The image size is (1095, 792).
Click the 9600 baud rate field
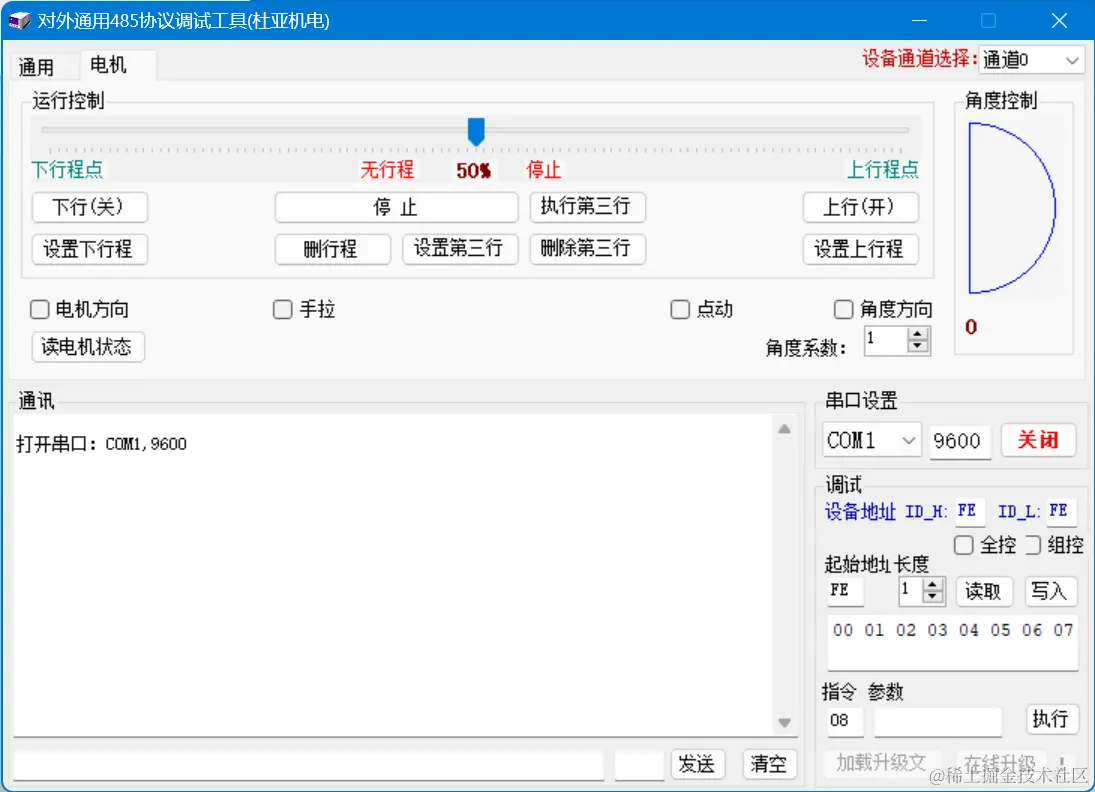point(960,441)
